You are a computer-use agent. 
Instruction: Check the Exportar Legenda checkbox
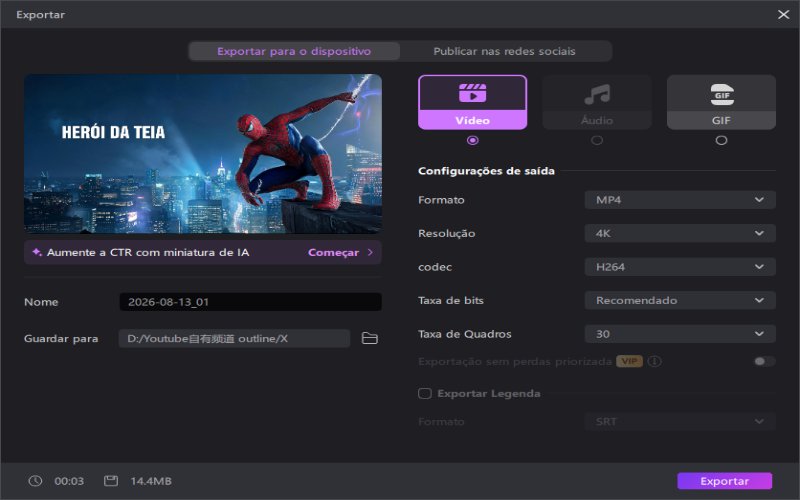pyautogui.click(x=424, y=393)
